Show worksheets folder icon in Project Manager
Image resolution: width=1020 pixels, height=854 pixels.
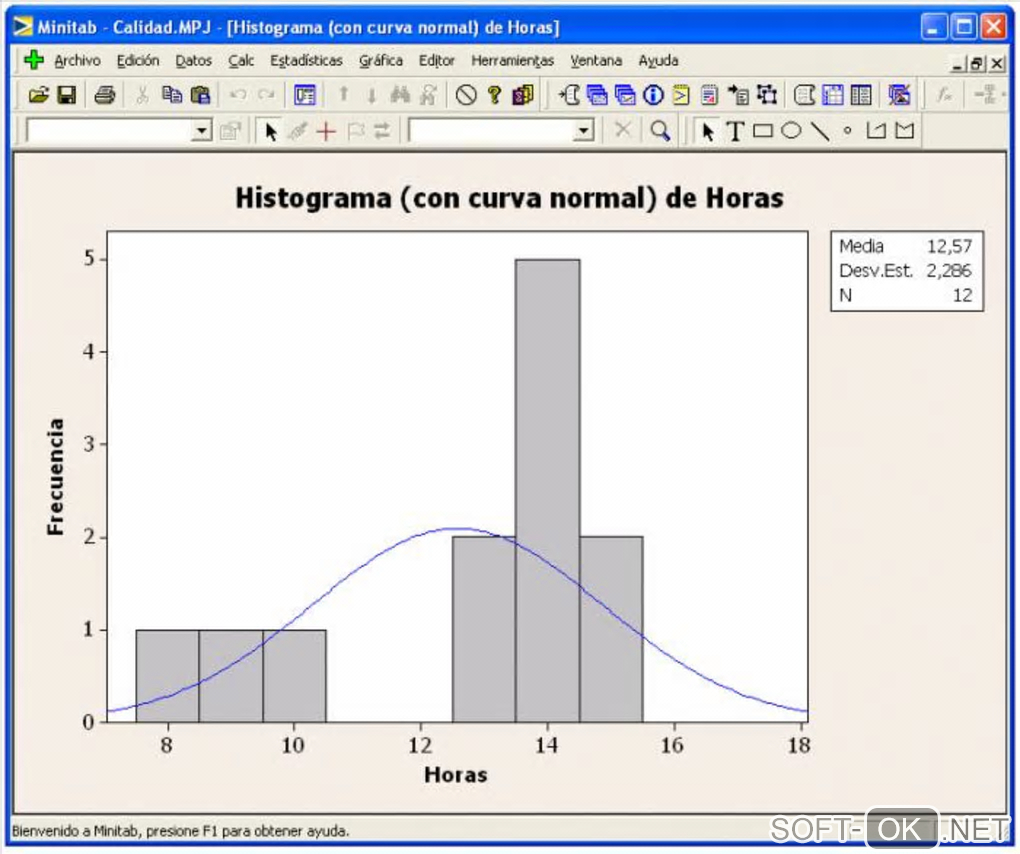[x=597, y=95]
